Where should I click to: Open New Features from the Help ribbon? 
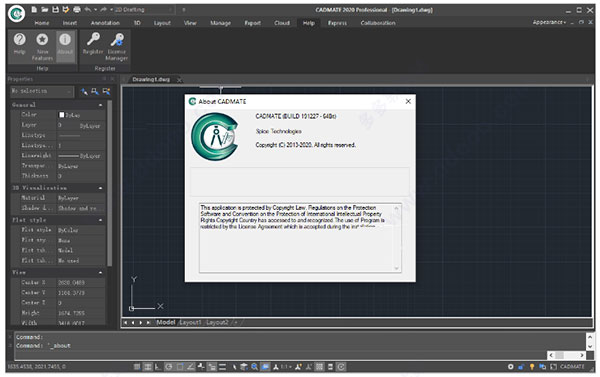click(x=42, y=47)
